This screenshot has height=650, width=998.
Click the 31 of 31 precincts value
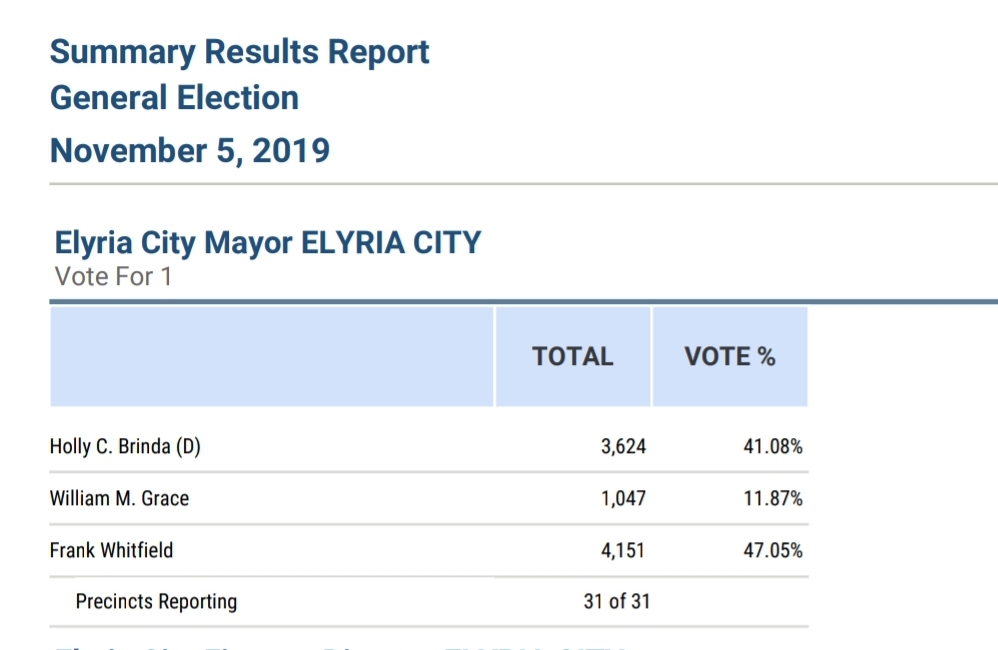coord(617,602)
